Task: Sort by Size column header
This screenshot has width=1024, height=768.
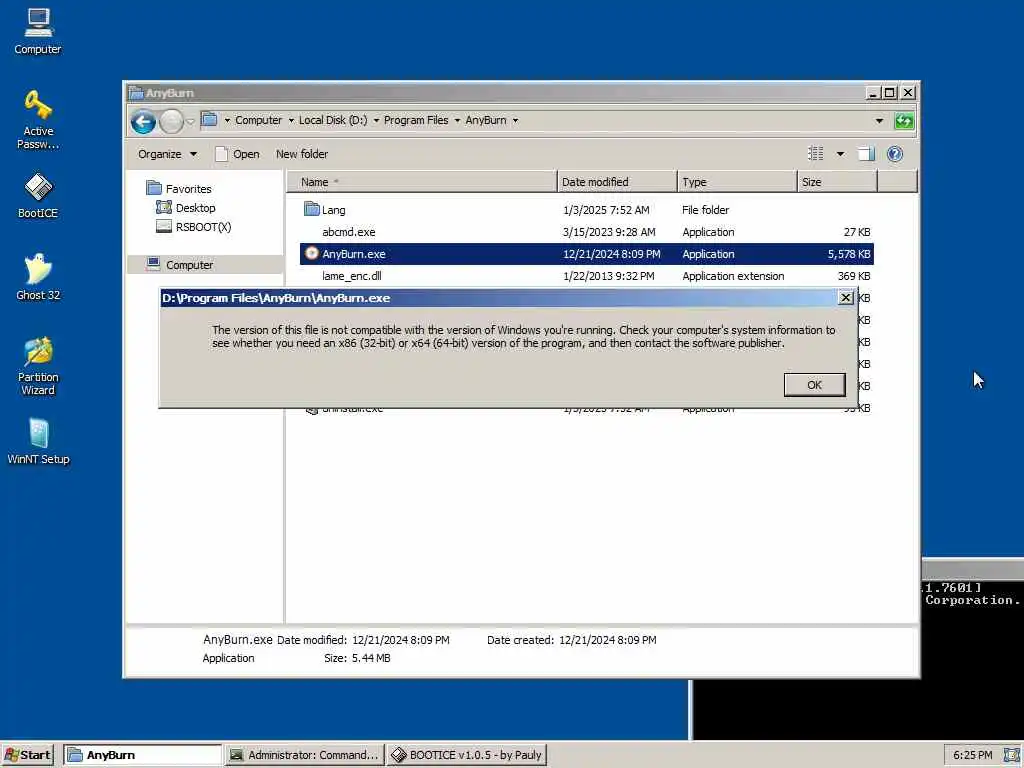Action: 837,182
